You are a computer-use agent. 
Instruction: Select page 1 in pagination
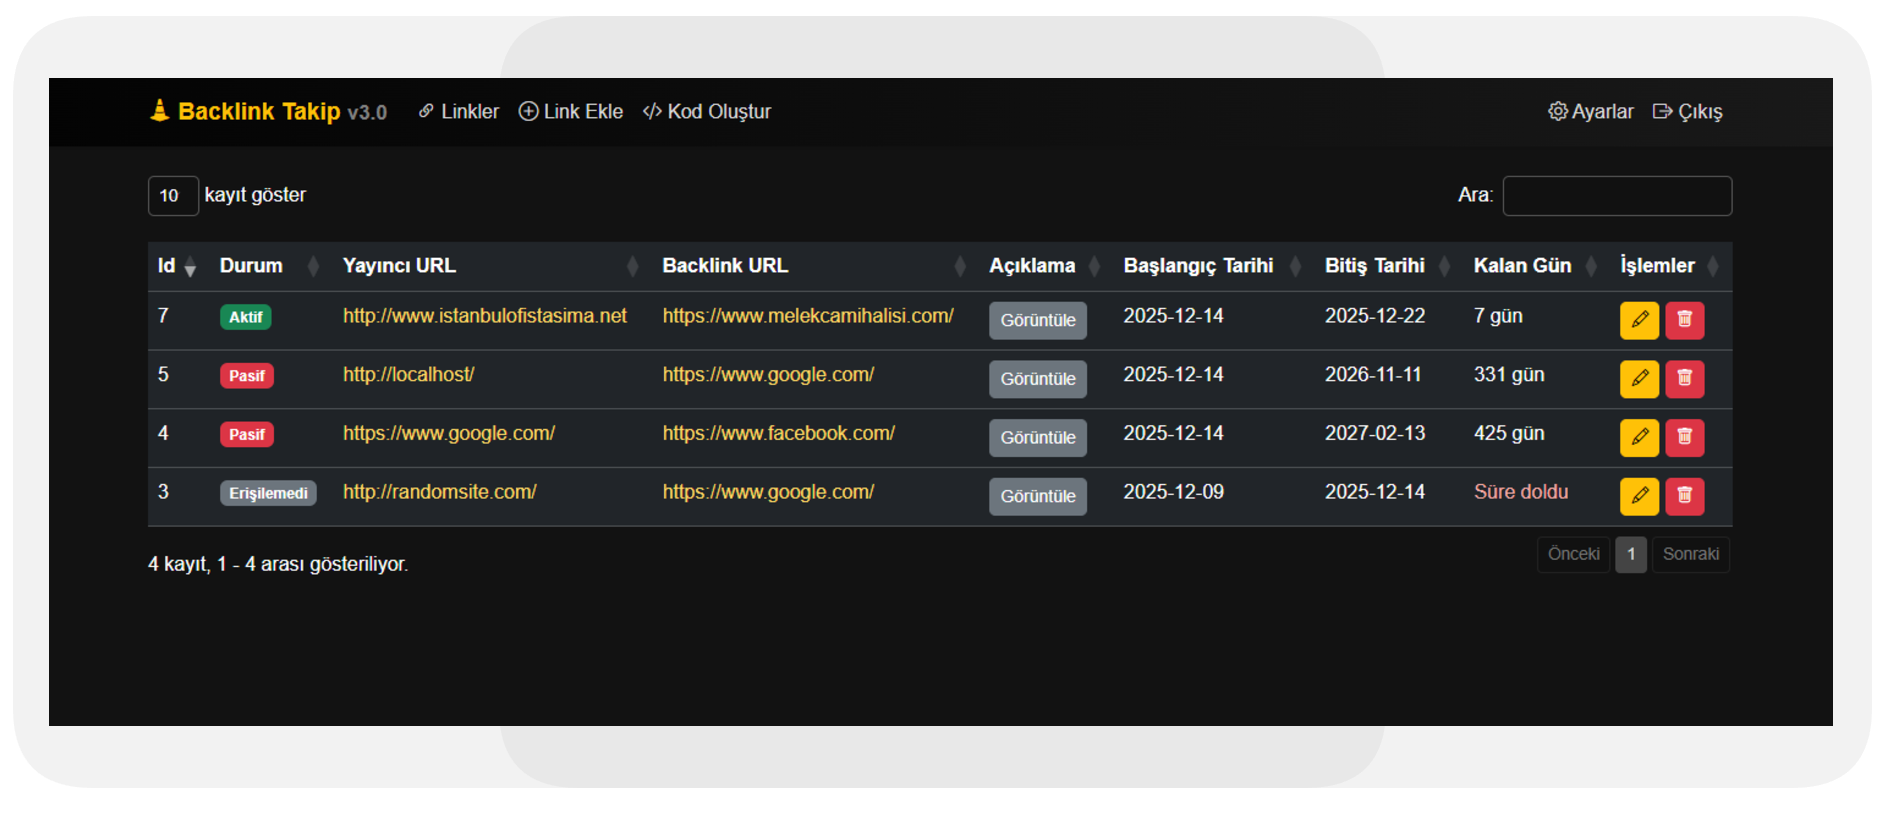(x=1631, y=554)
